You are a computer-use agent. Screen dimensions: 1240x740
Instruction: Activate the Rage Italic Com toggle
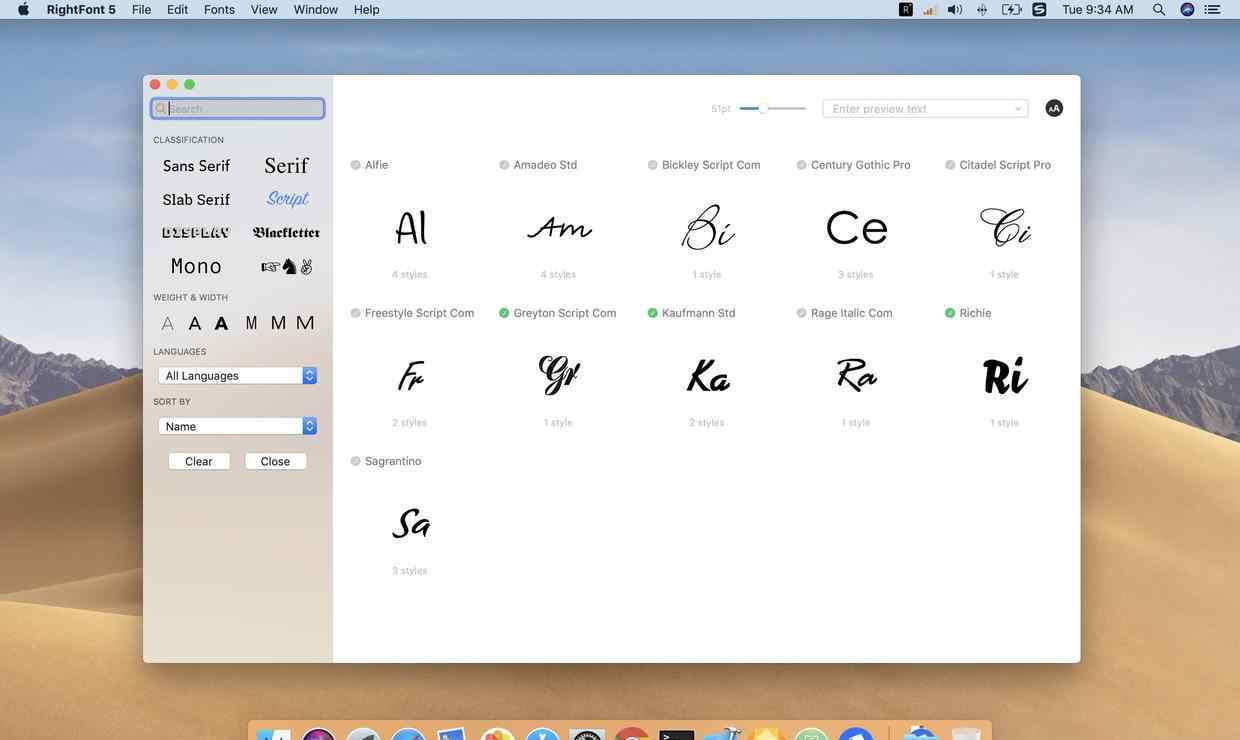tap(801, 313)
